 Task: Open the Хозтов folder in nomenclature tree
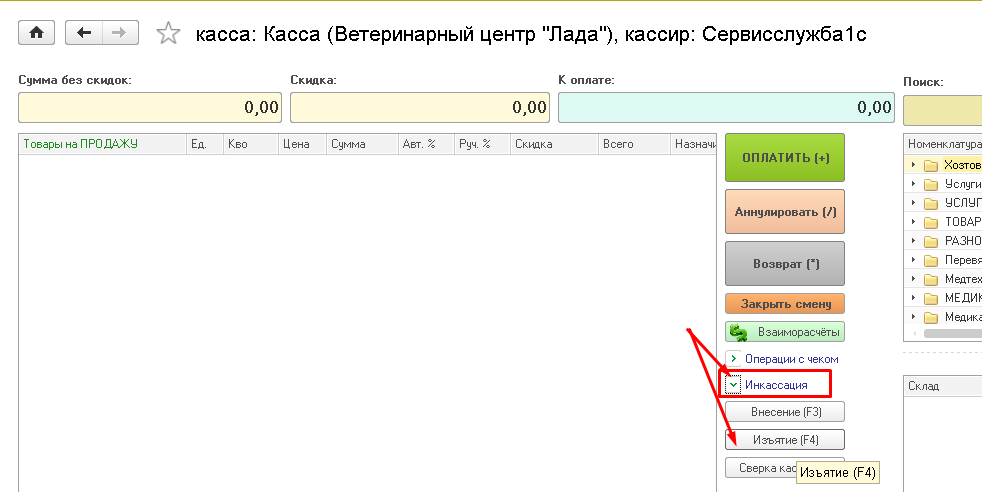point(962,165)
